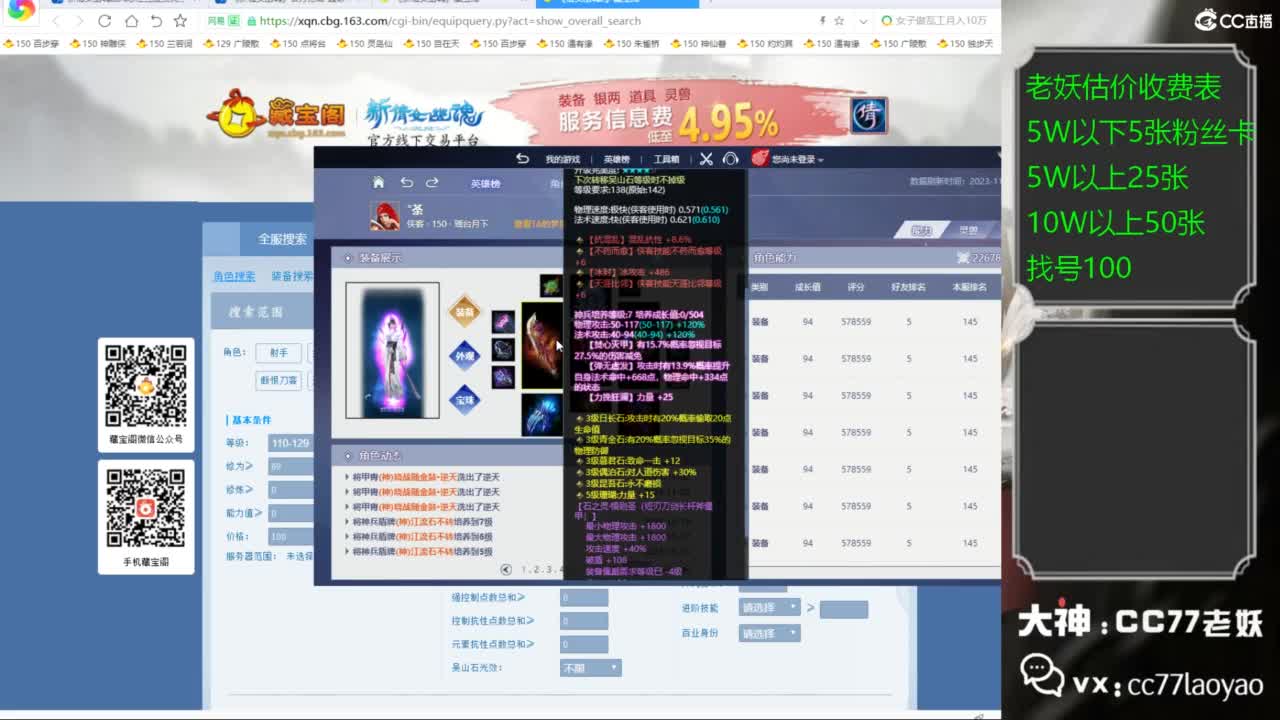1280x720 pixels.
Task: Open the 129 广陵散 bookmark
Action: click(x=230, y=44)
